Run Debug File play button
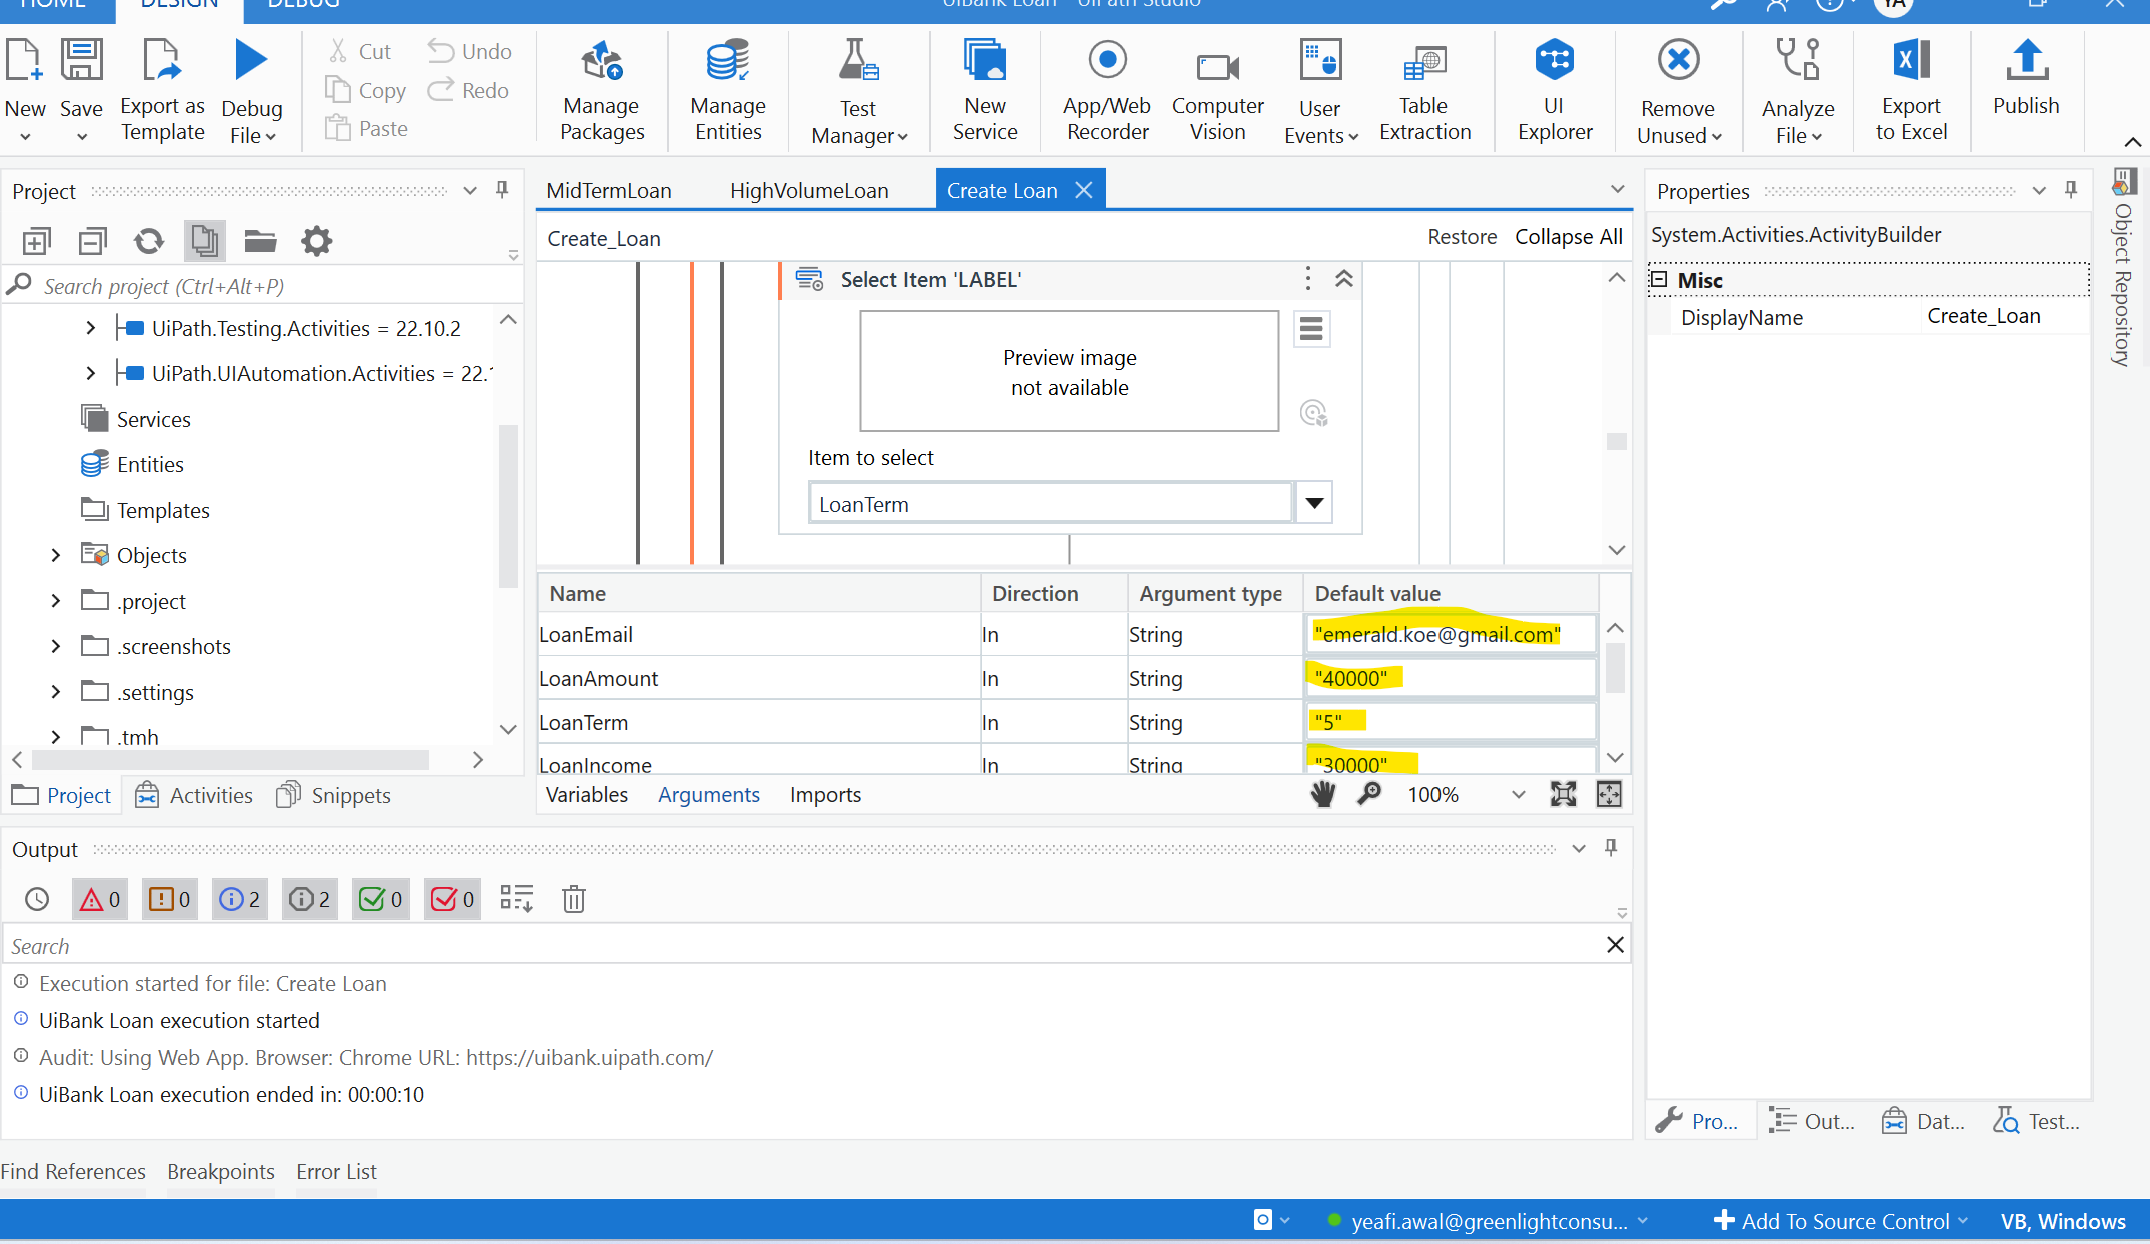Image resolution: width=2150 pixels, height=1244 pixels. (251, 60)
